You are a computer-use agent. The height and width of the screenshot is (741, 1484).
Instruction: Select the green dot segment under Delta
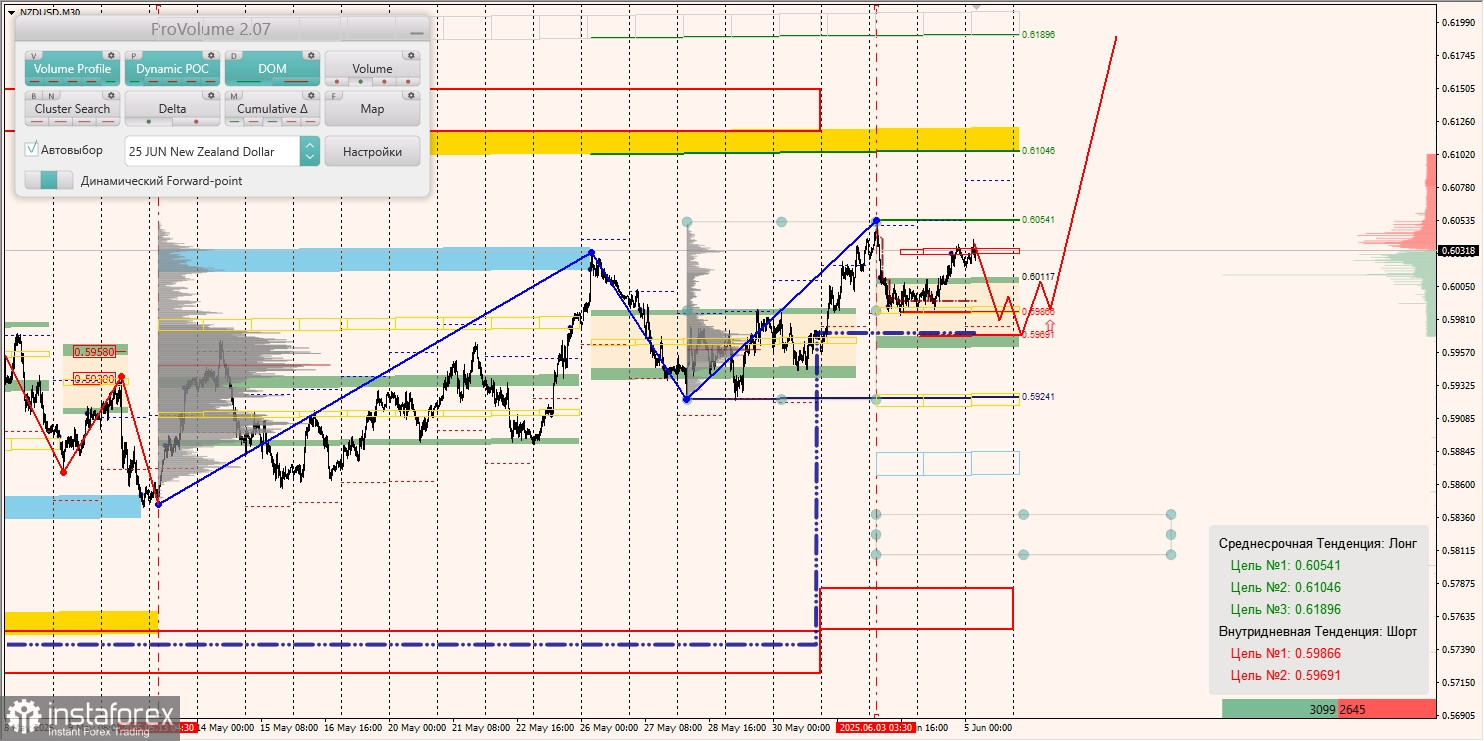click(148, 121)
